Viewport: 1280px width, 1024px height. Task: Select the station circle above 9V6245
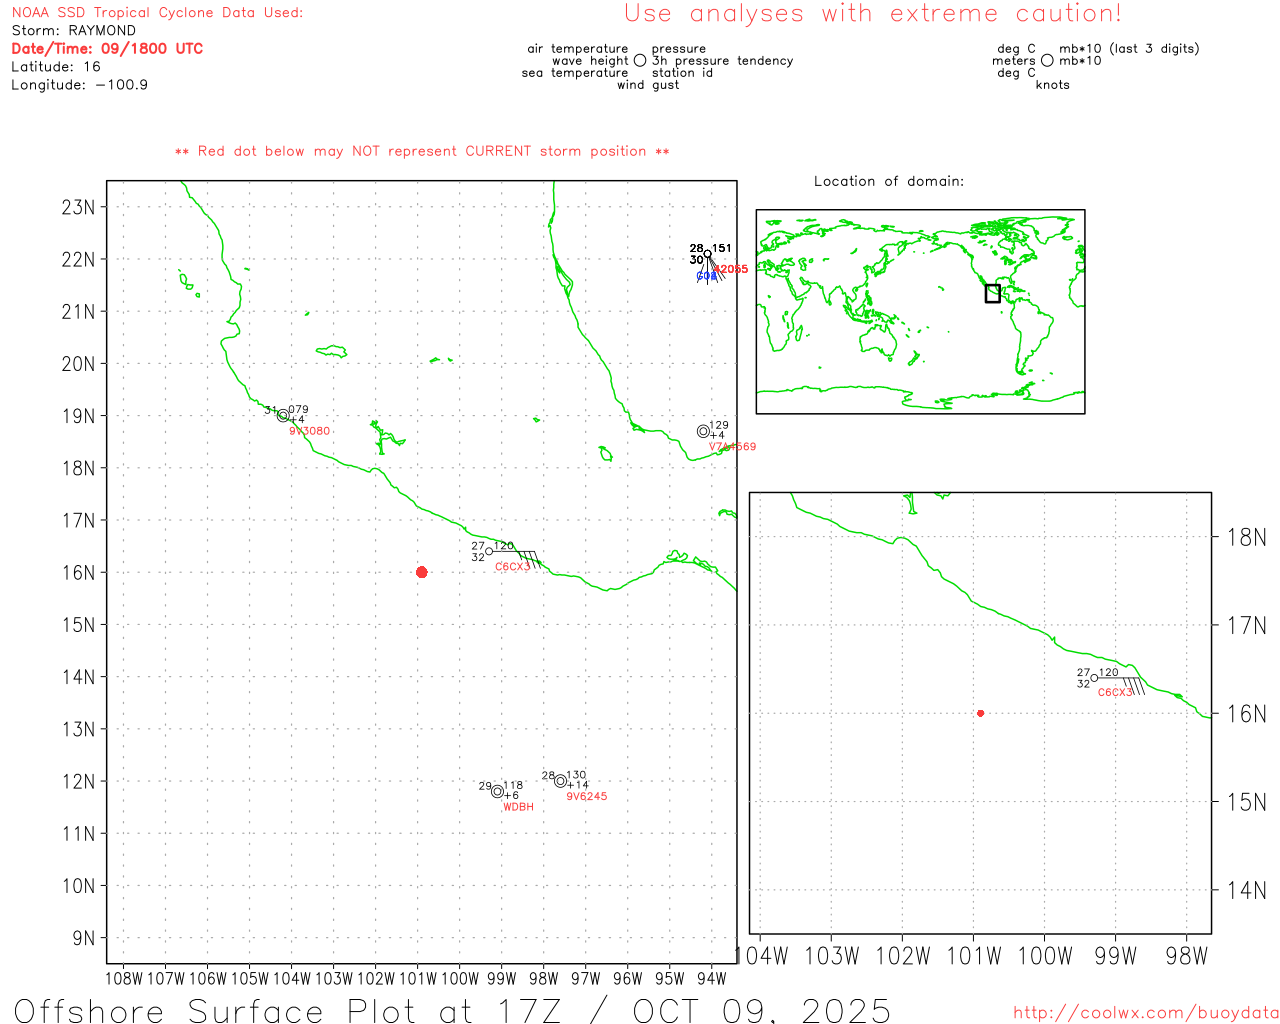[x=560, y=781]
